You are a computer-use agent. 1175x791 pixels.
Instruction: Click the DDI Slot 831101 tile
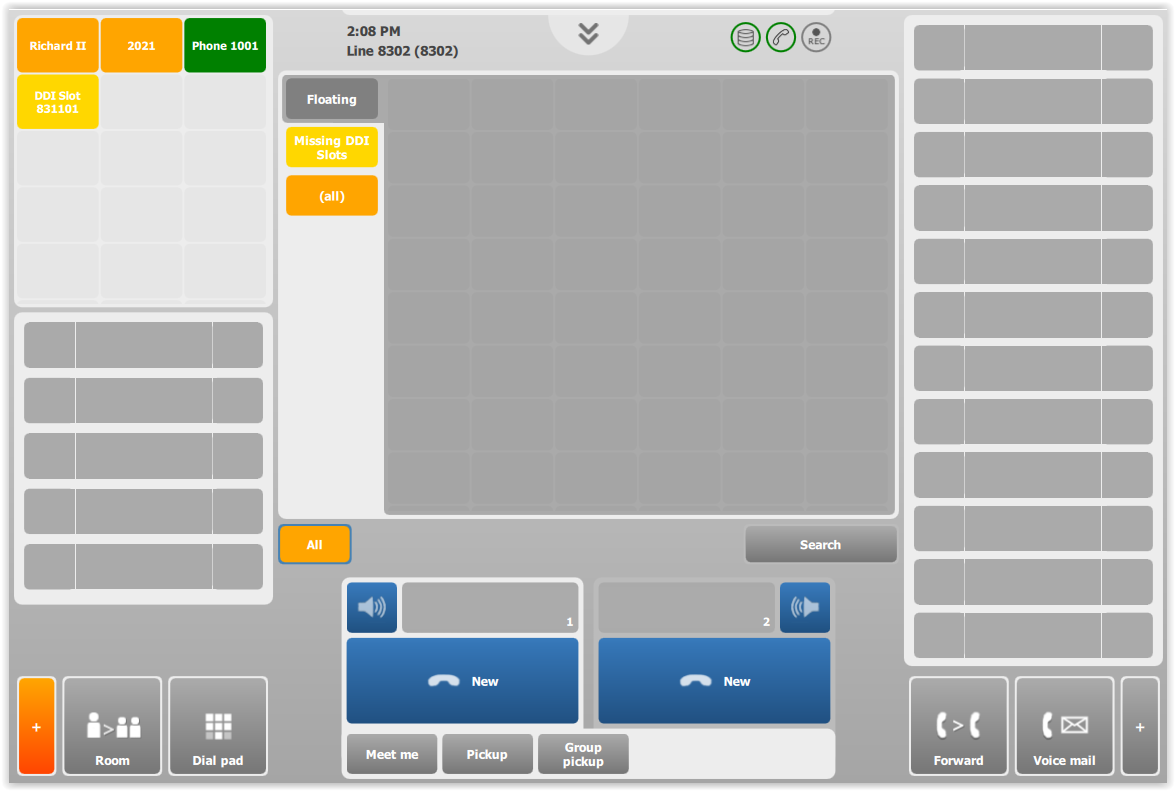58,102
